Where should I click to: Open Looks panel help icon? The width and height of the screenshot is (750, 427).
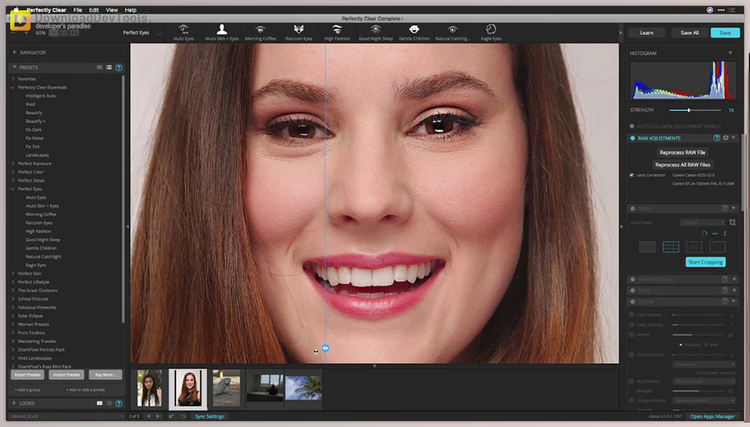click(119, 404)
